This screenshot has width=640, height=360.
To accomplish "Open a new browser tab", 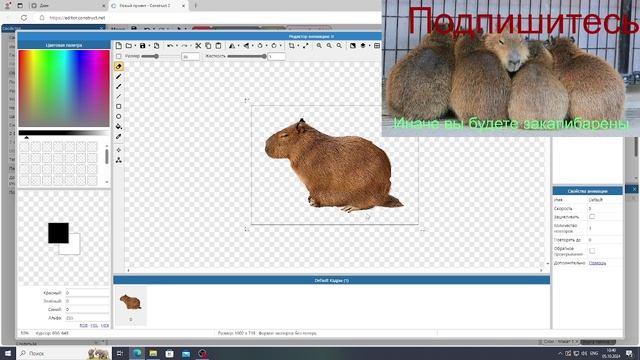I will [x=195, y=6].
